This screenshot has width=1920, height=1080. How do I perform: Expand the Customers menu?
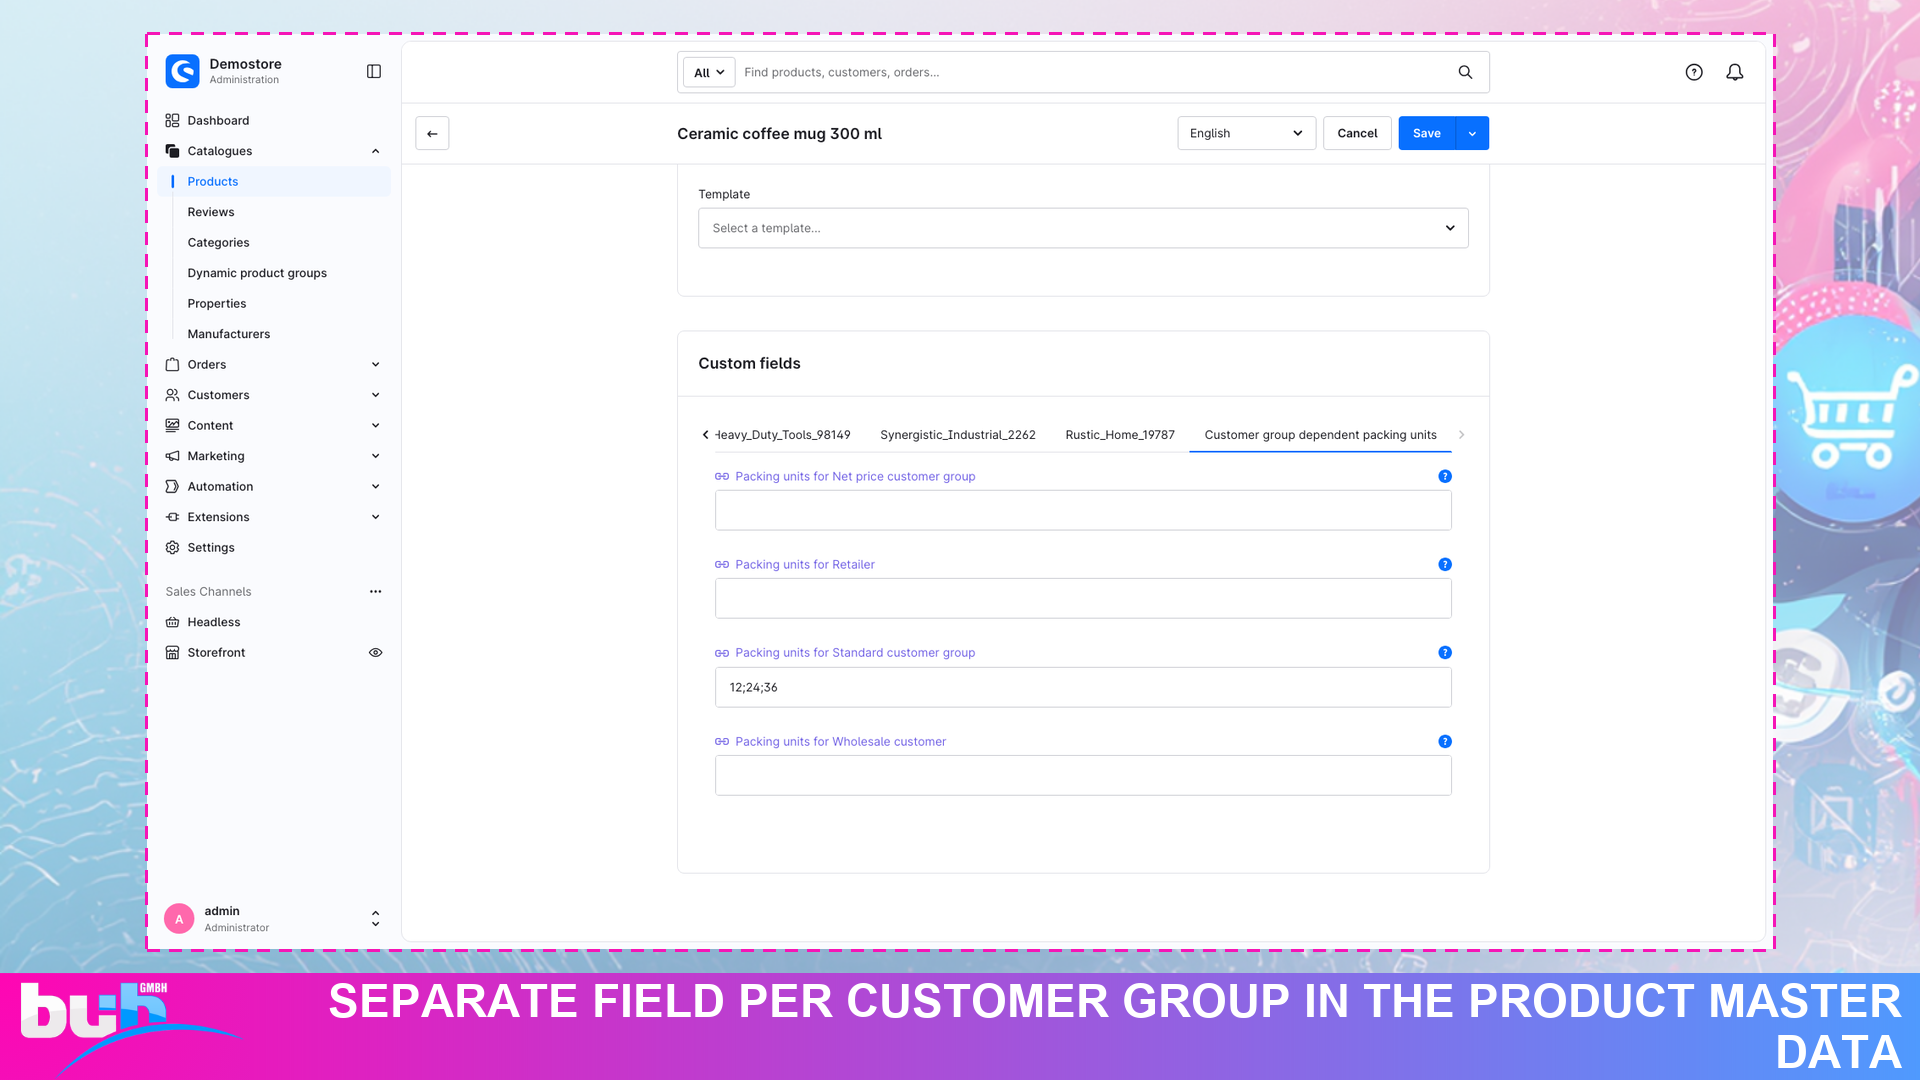(x=375, y=395)
